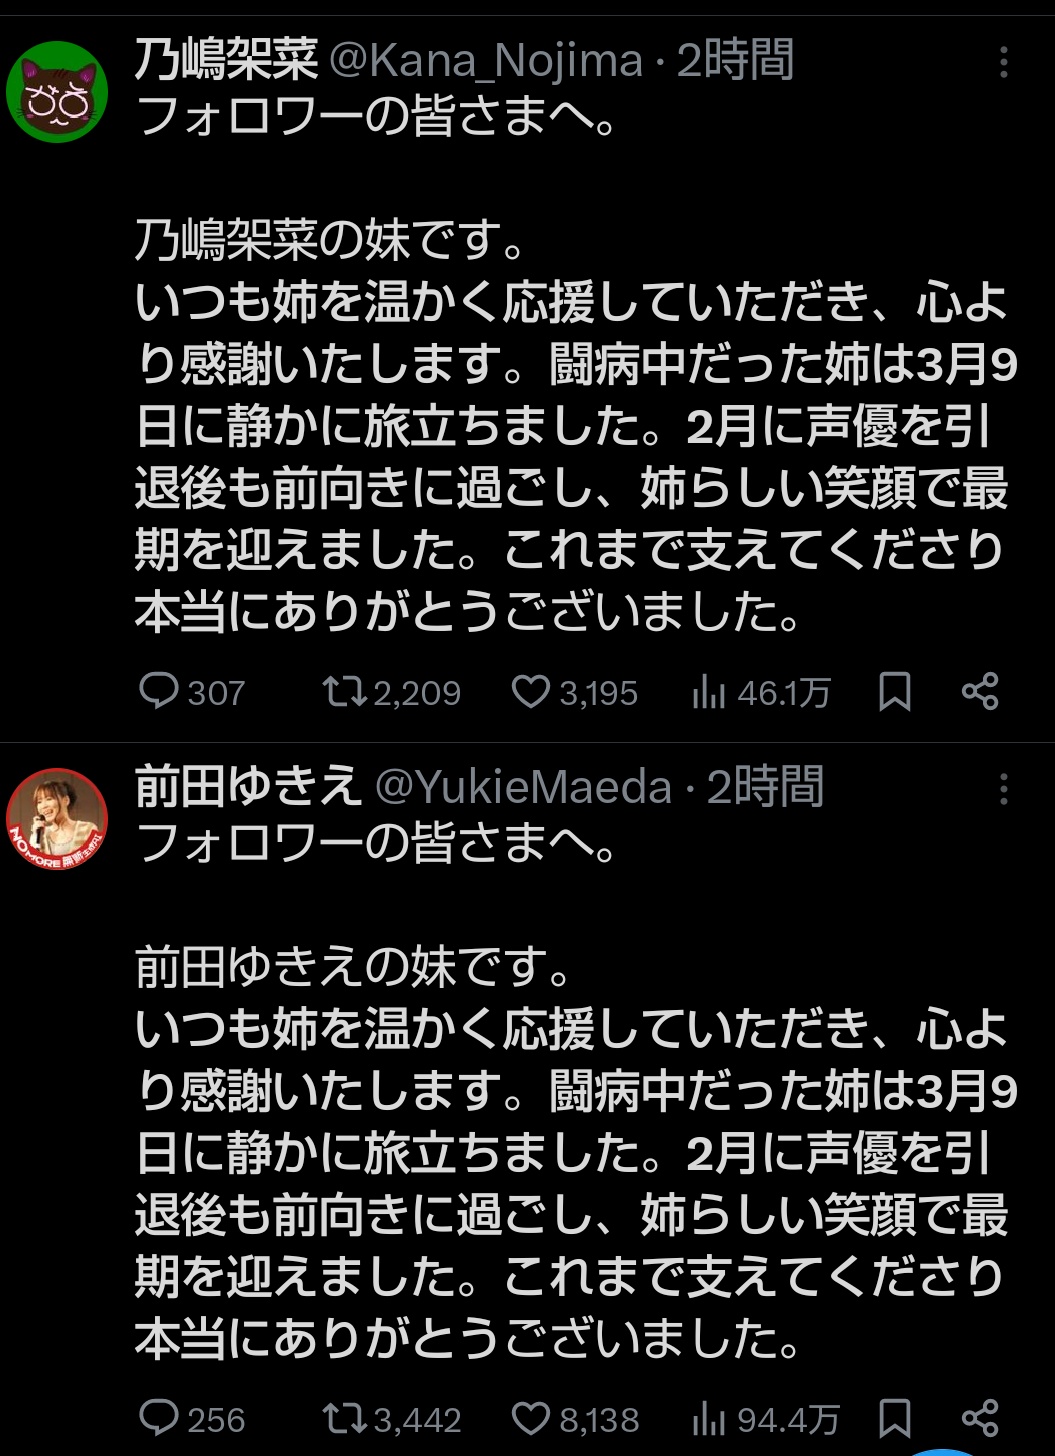Click the 乃嶋架菜 display name
The width and height of the screenshot is (1055, 1456).
[x=226, y=62]
